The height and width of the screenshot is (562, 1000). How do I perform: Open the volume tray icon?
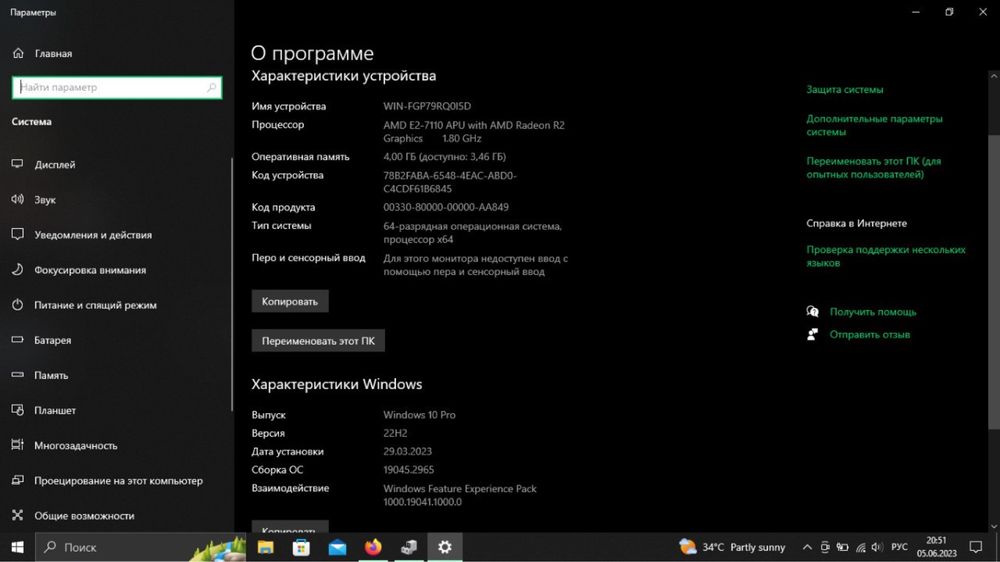[x=878, y=547]
